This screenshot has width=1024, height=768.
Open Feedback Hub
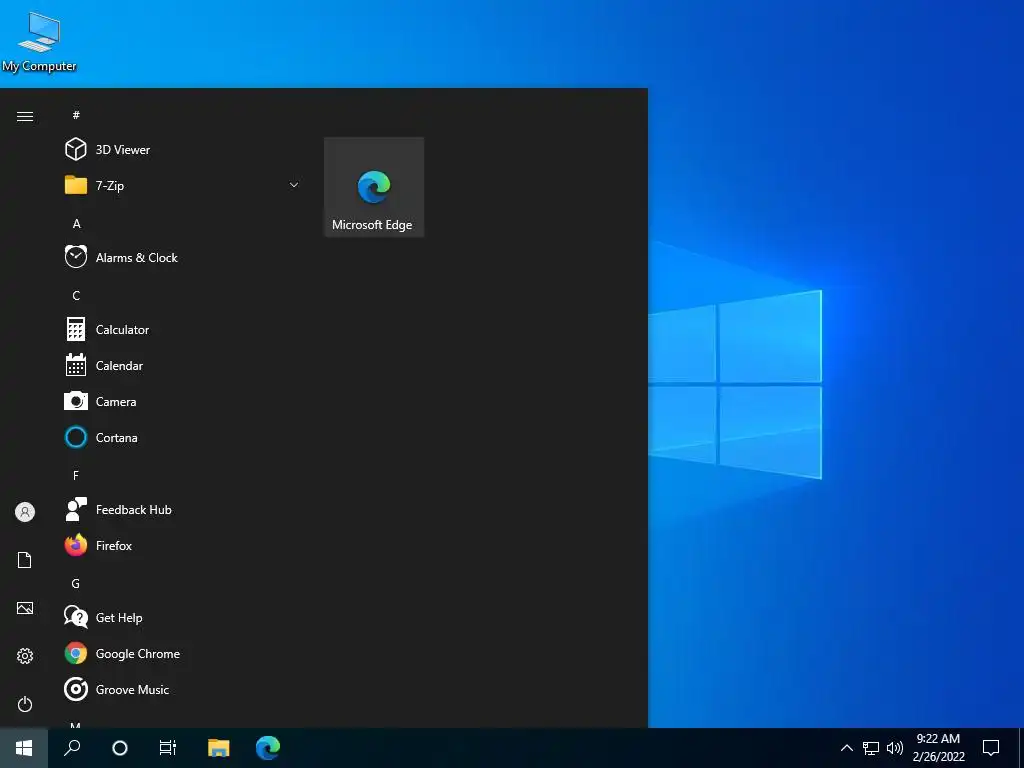pos(183,509)
